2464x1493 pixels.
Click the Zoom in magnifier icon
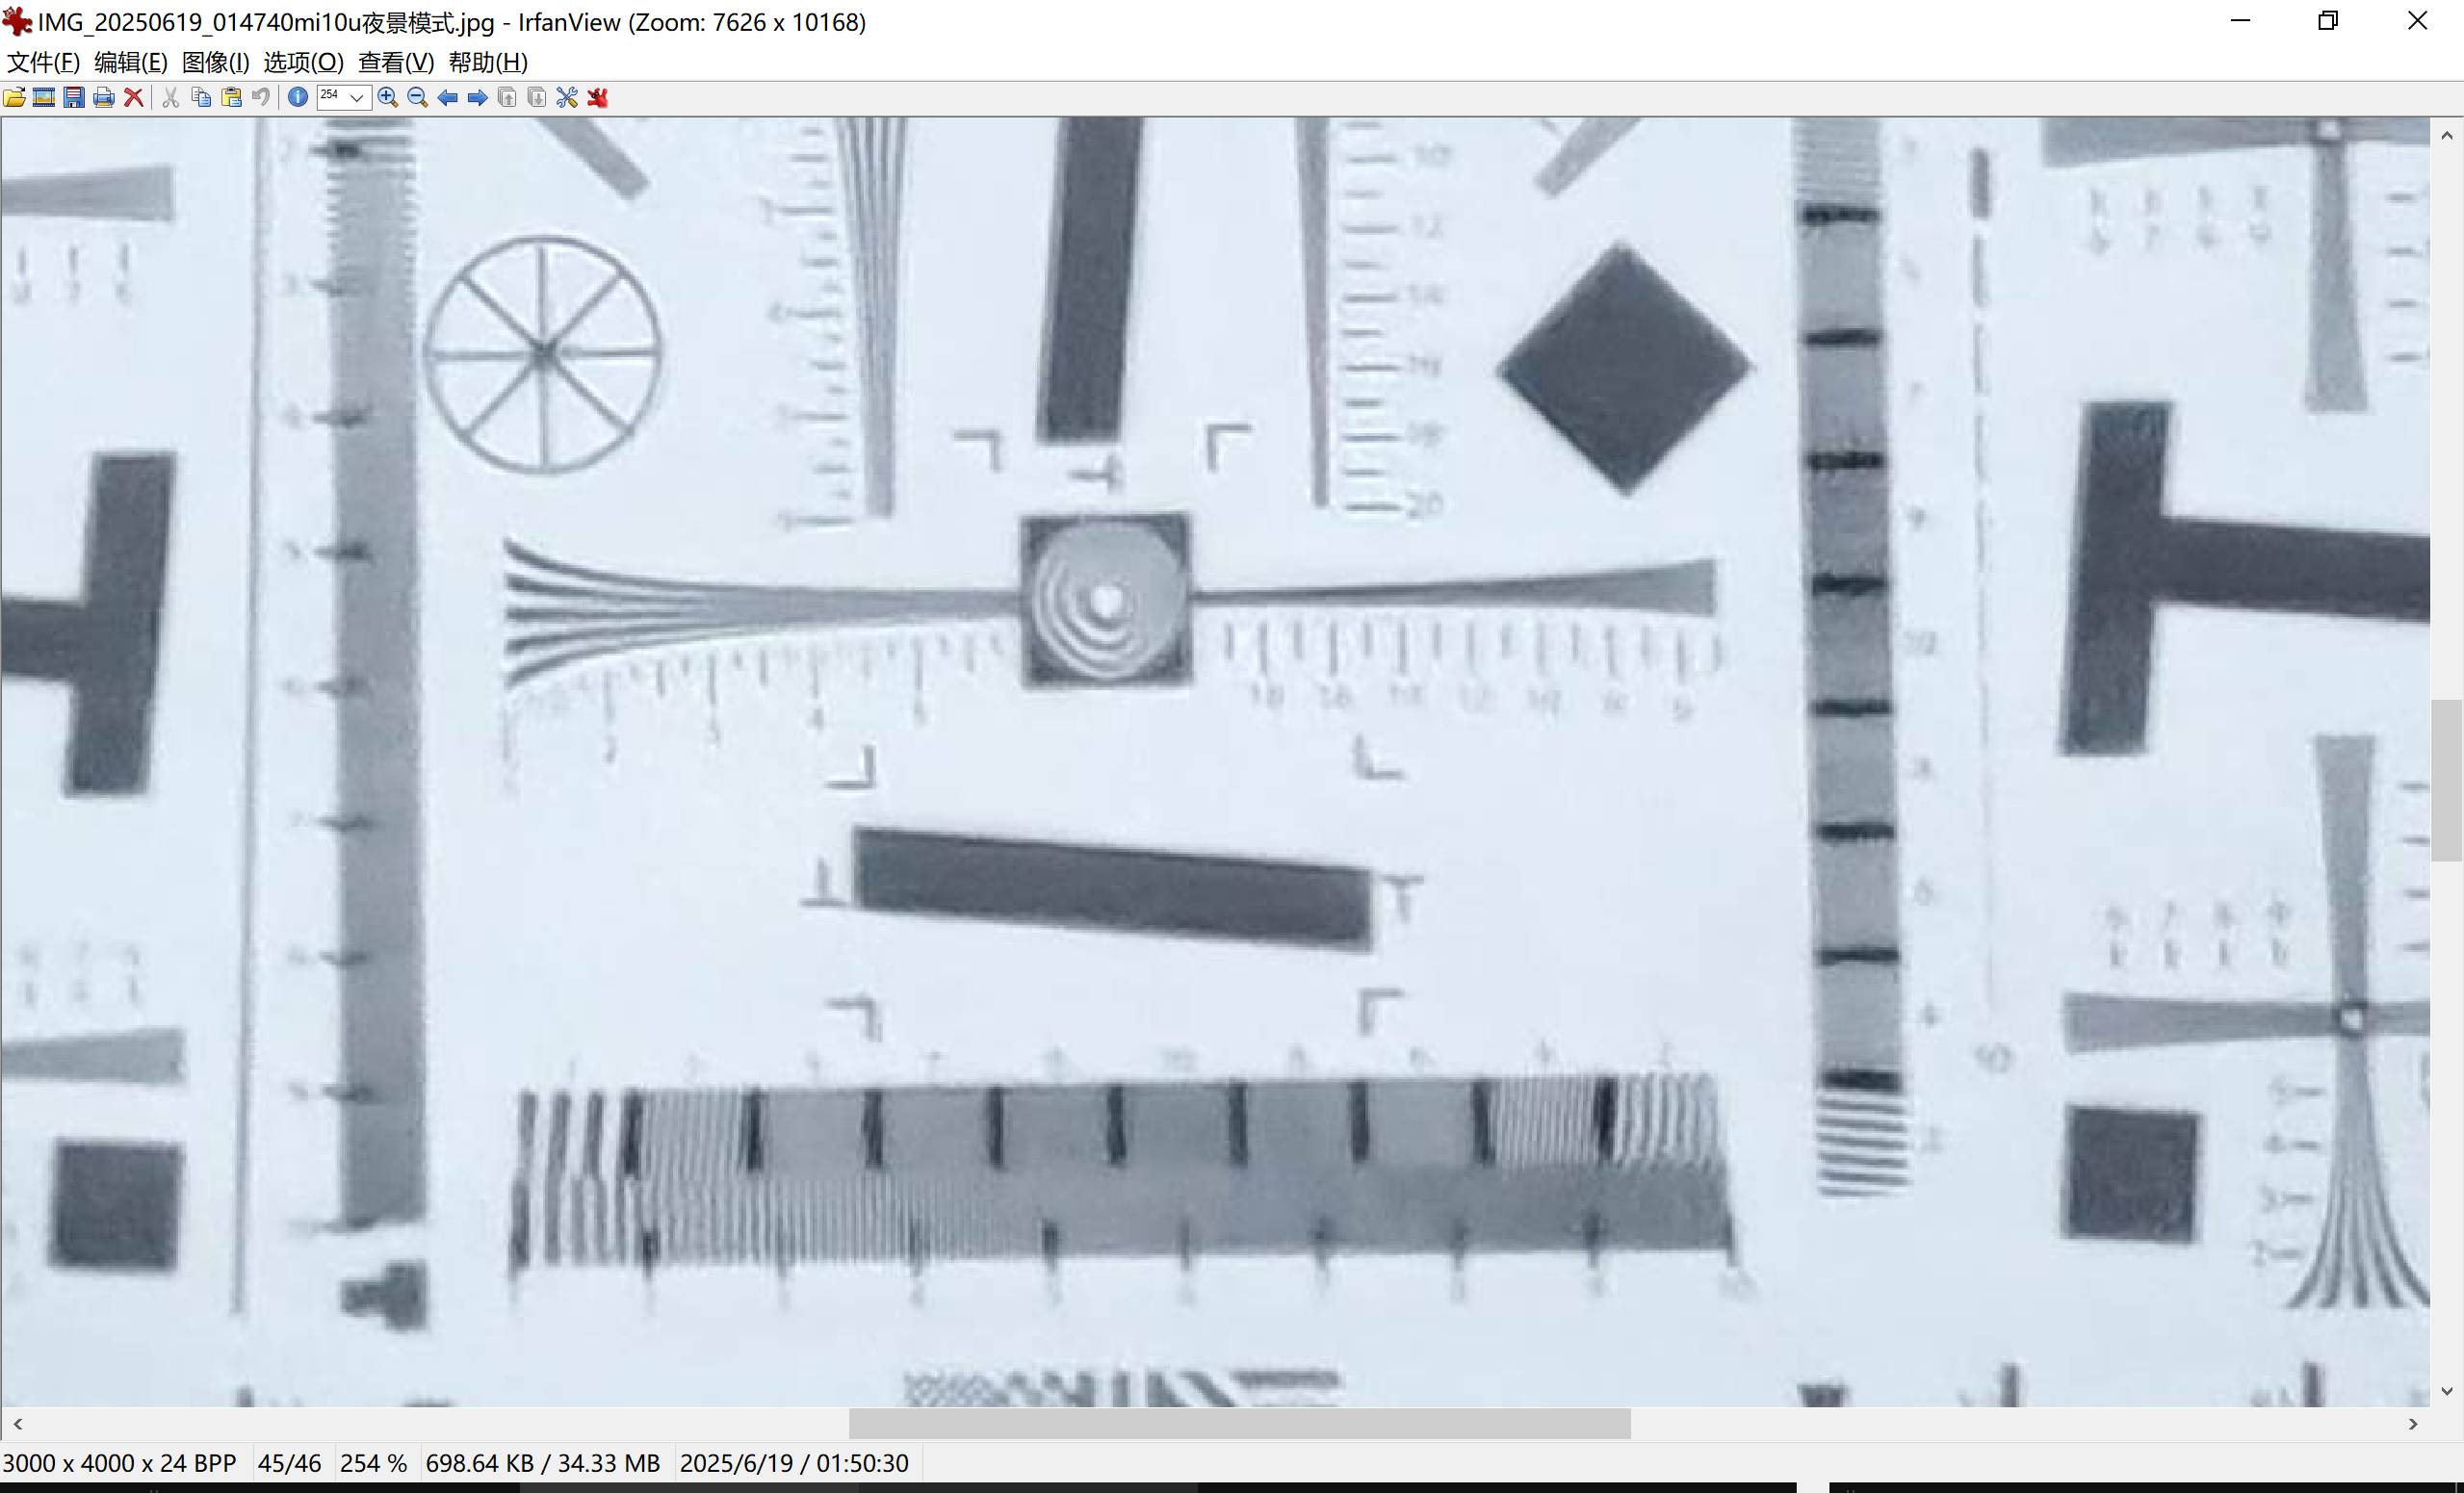(x=388, y=97)
